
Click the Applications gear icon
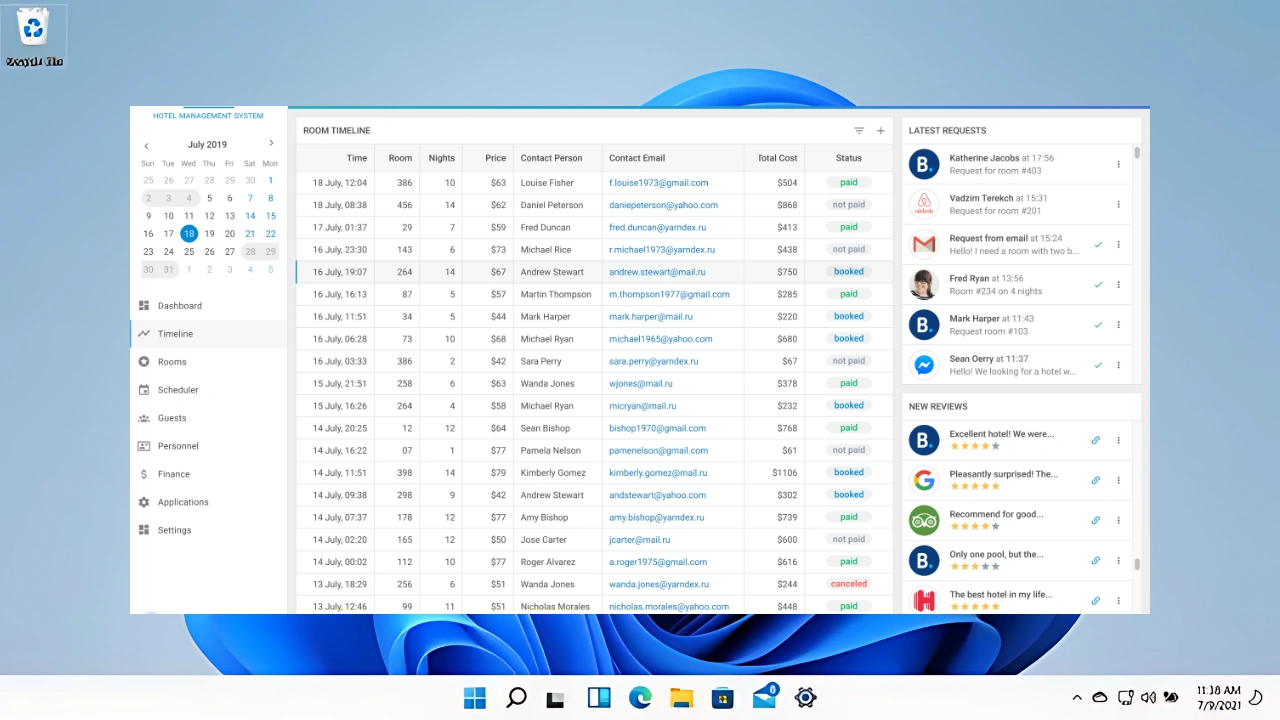144,502
